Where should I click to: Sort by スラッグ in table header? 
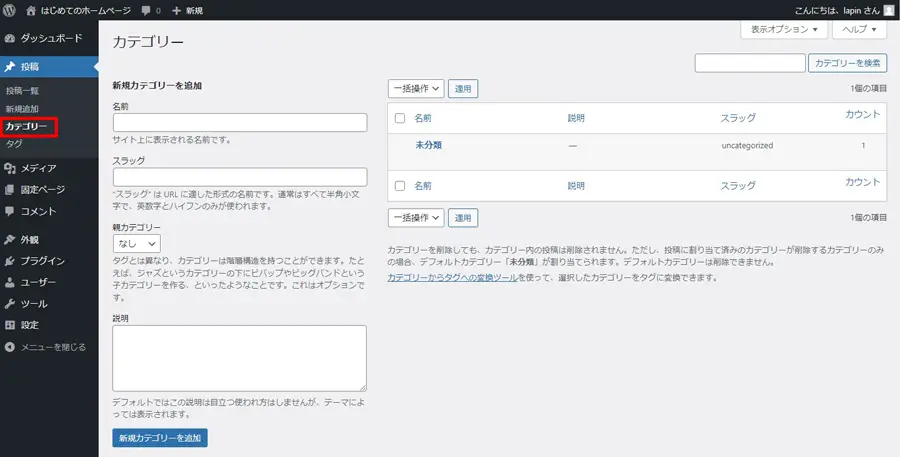point(738,118)
